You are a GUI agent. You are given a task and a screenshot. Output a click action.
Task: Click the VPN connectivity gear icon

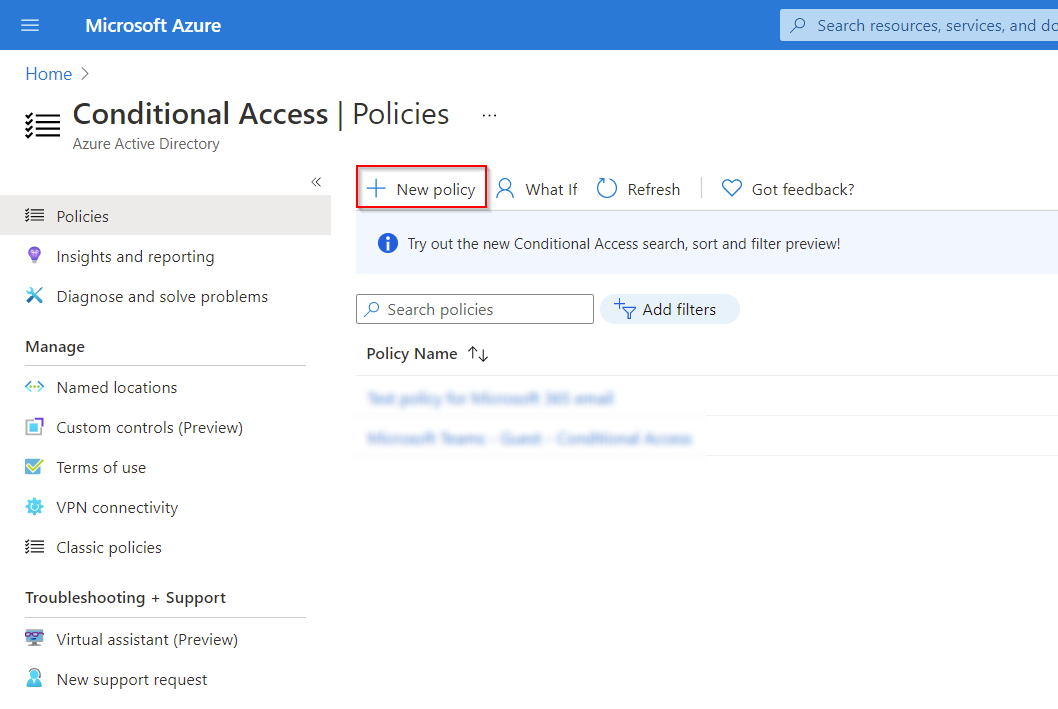[34, 507]
